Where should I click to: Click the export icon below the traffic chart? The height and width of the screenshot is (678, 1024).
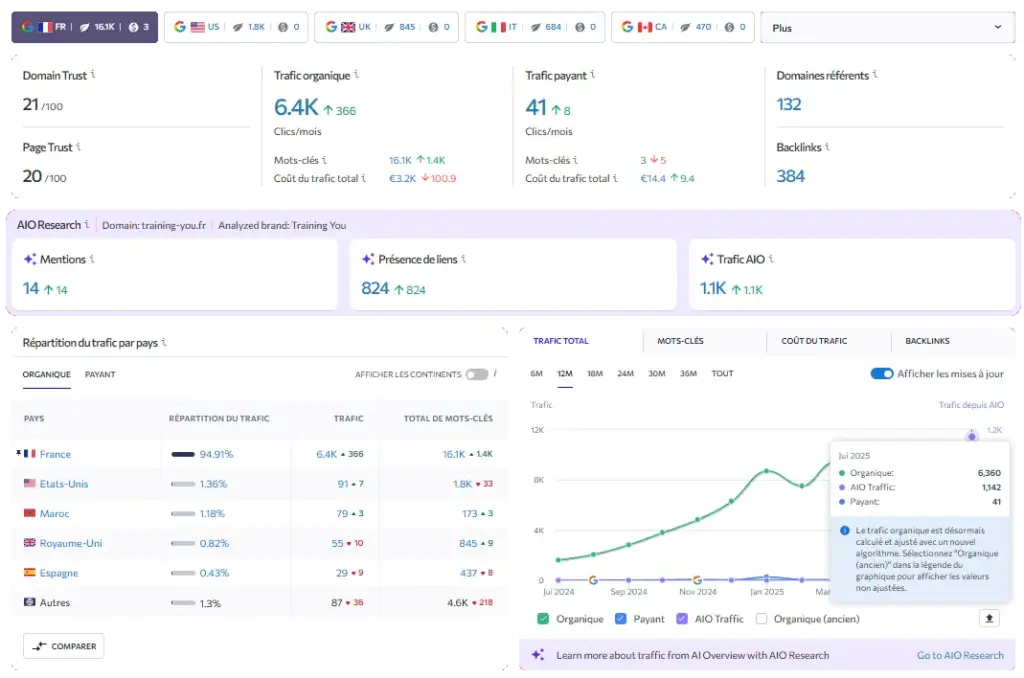(x=989, y=618)
